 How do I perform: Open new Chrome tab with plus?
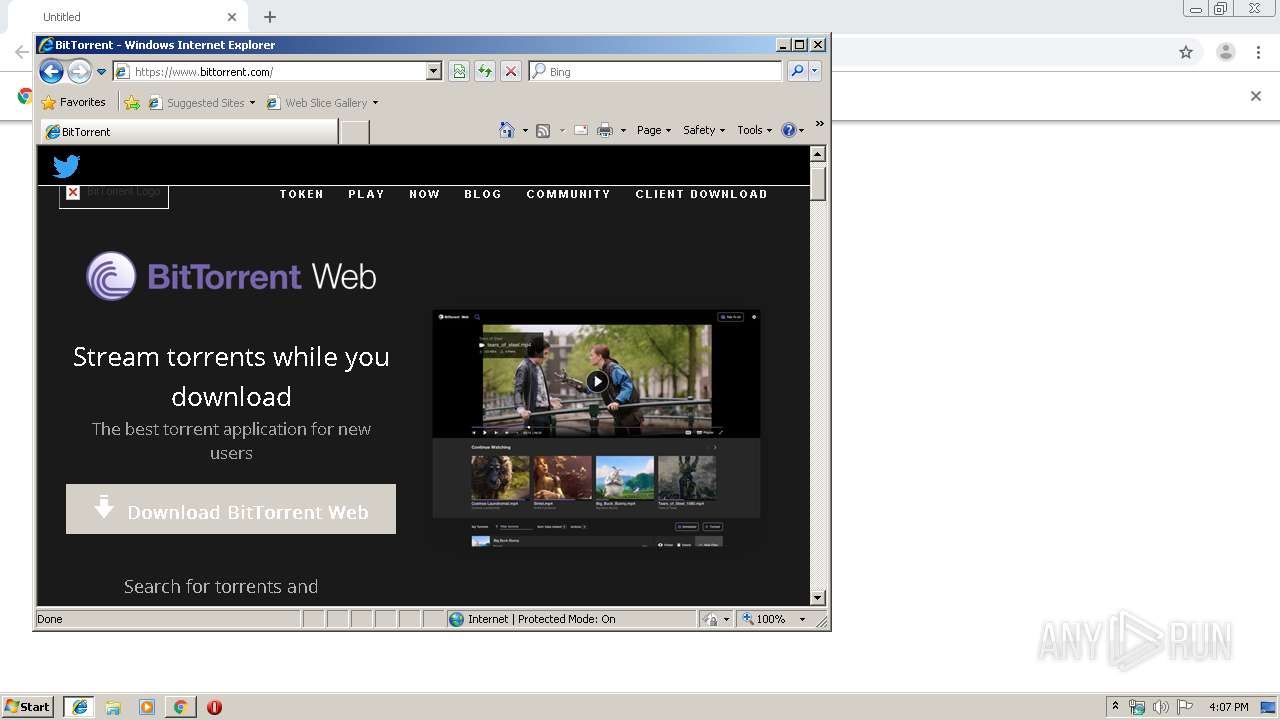tap(270, 17)
